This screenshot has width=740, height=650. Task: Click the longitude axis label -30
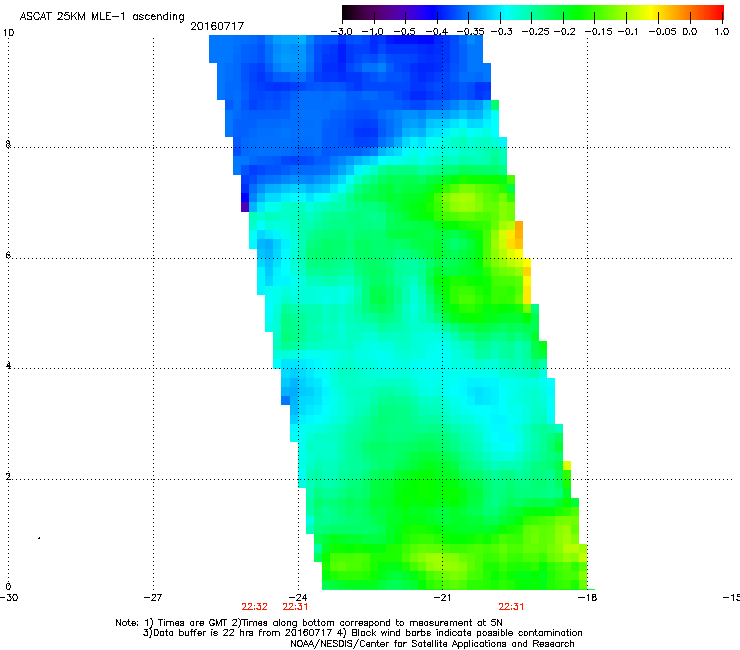(x=9, y=598)
